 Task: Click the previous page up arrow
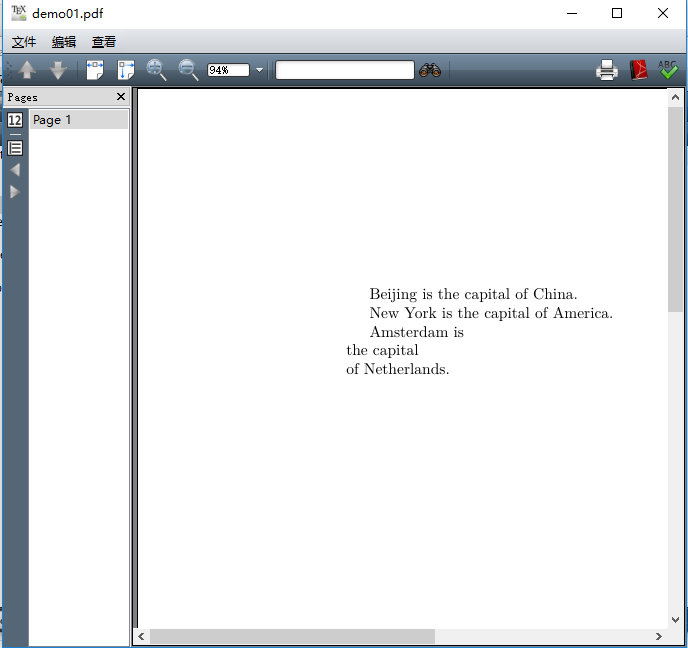pyautogui.click(x=27, y=70)
